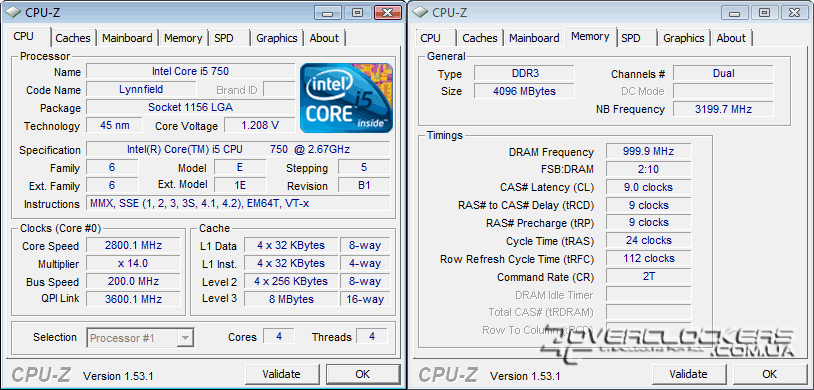The image size is (814, 390).
Task: Switch to Caches tab in left window
Action: [x=73, y=38]
